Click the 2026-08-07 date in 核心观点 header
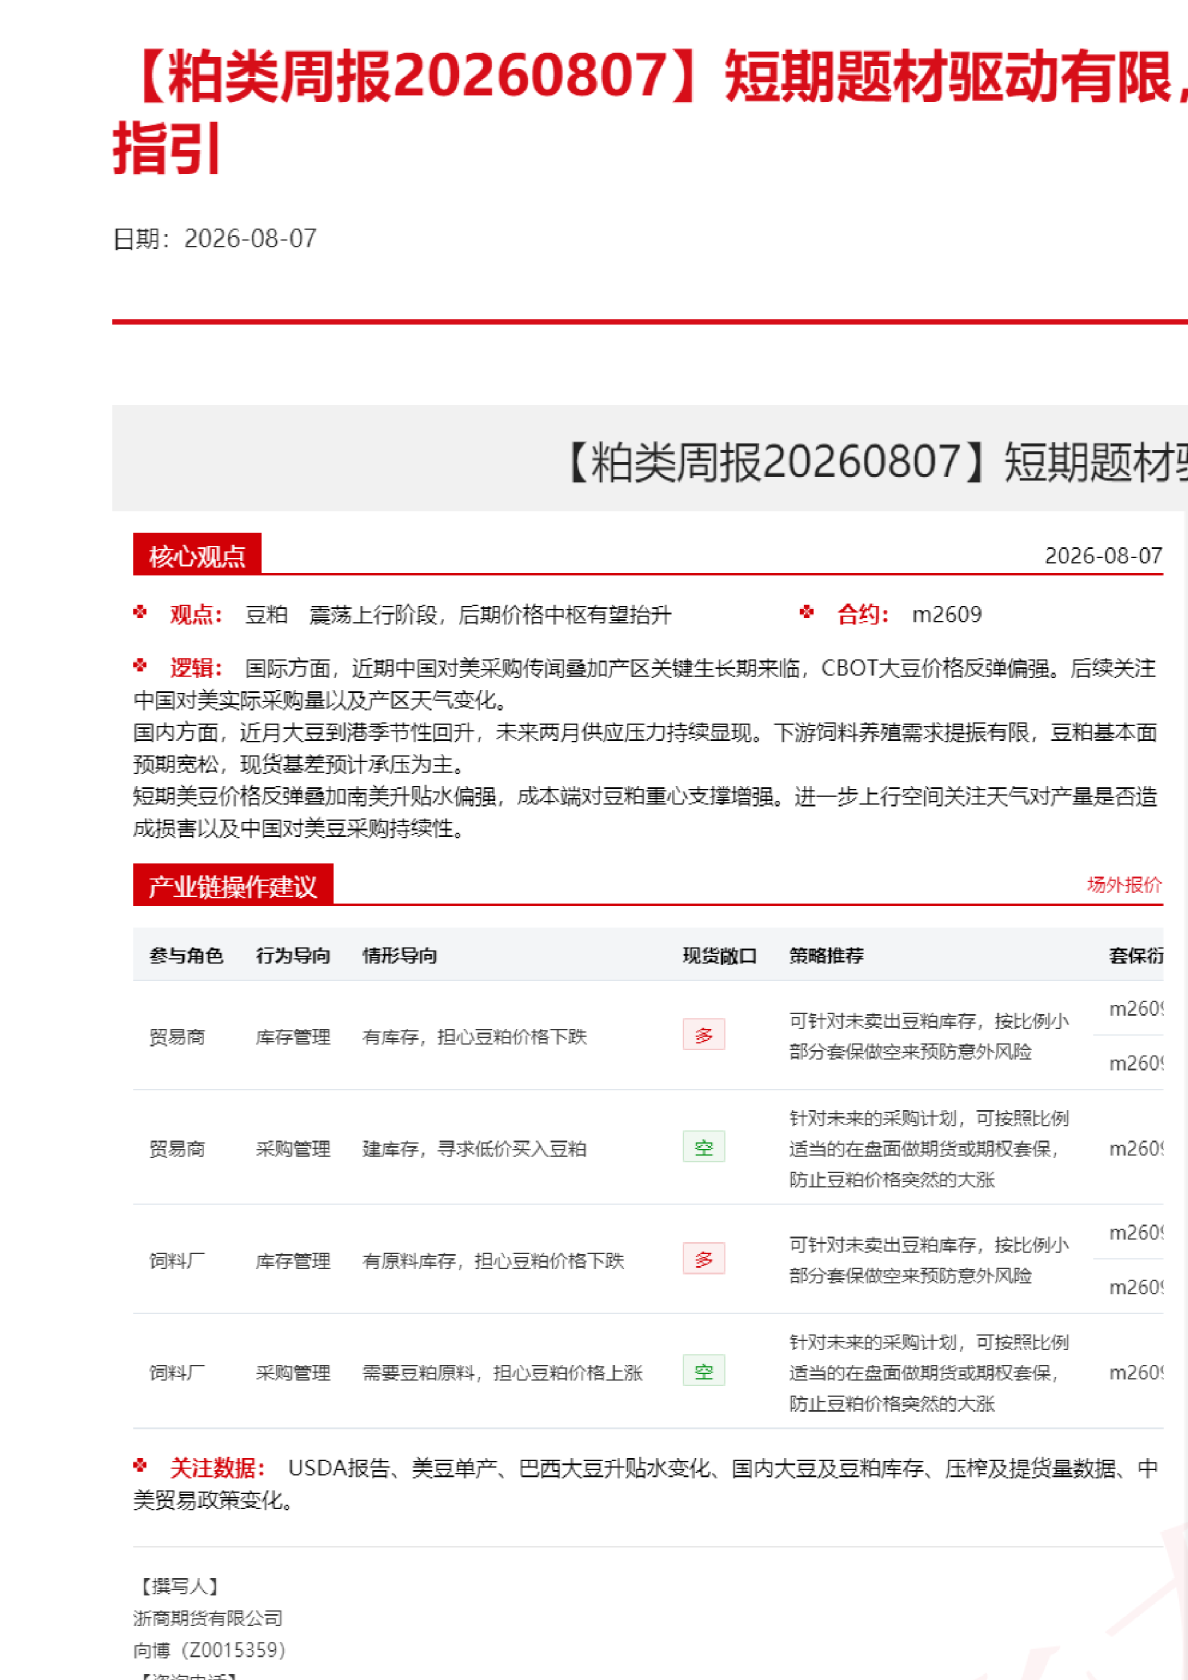The image size is (1188, 1680). click(x=1104, y=556)
